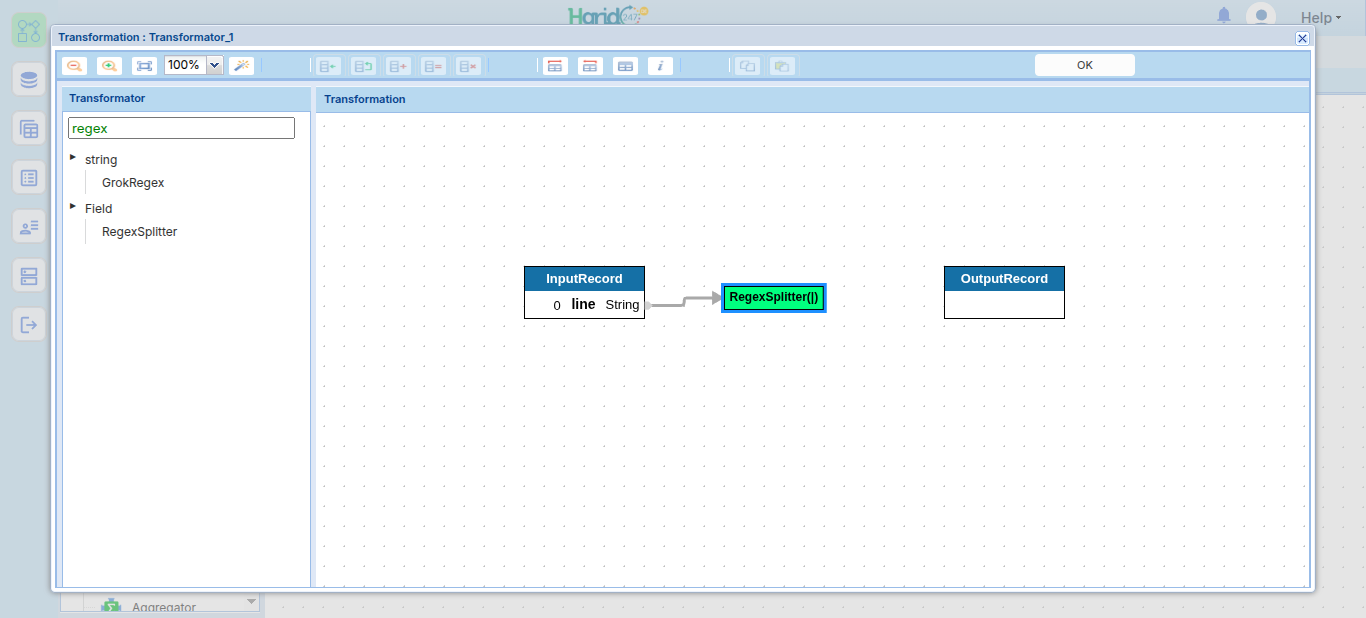Click the zoom in magnifier icon
Image resolution: width=1366 pixels, height=618 pixels.
click(109, 65)
